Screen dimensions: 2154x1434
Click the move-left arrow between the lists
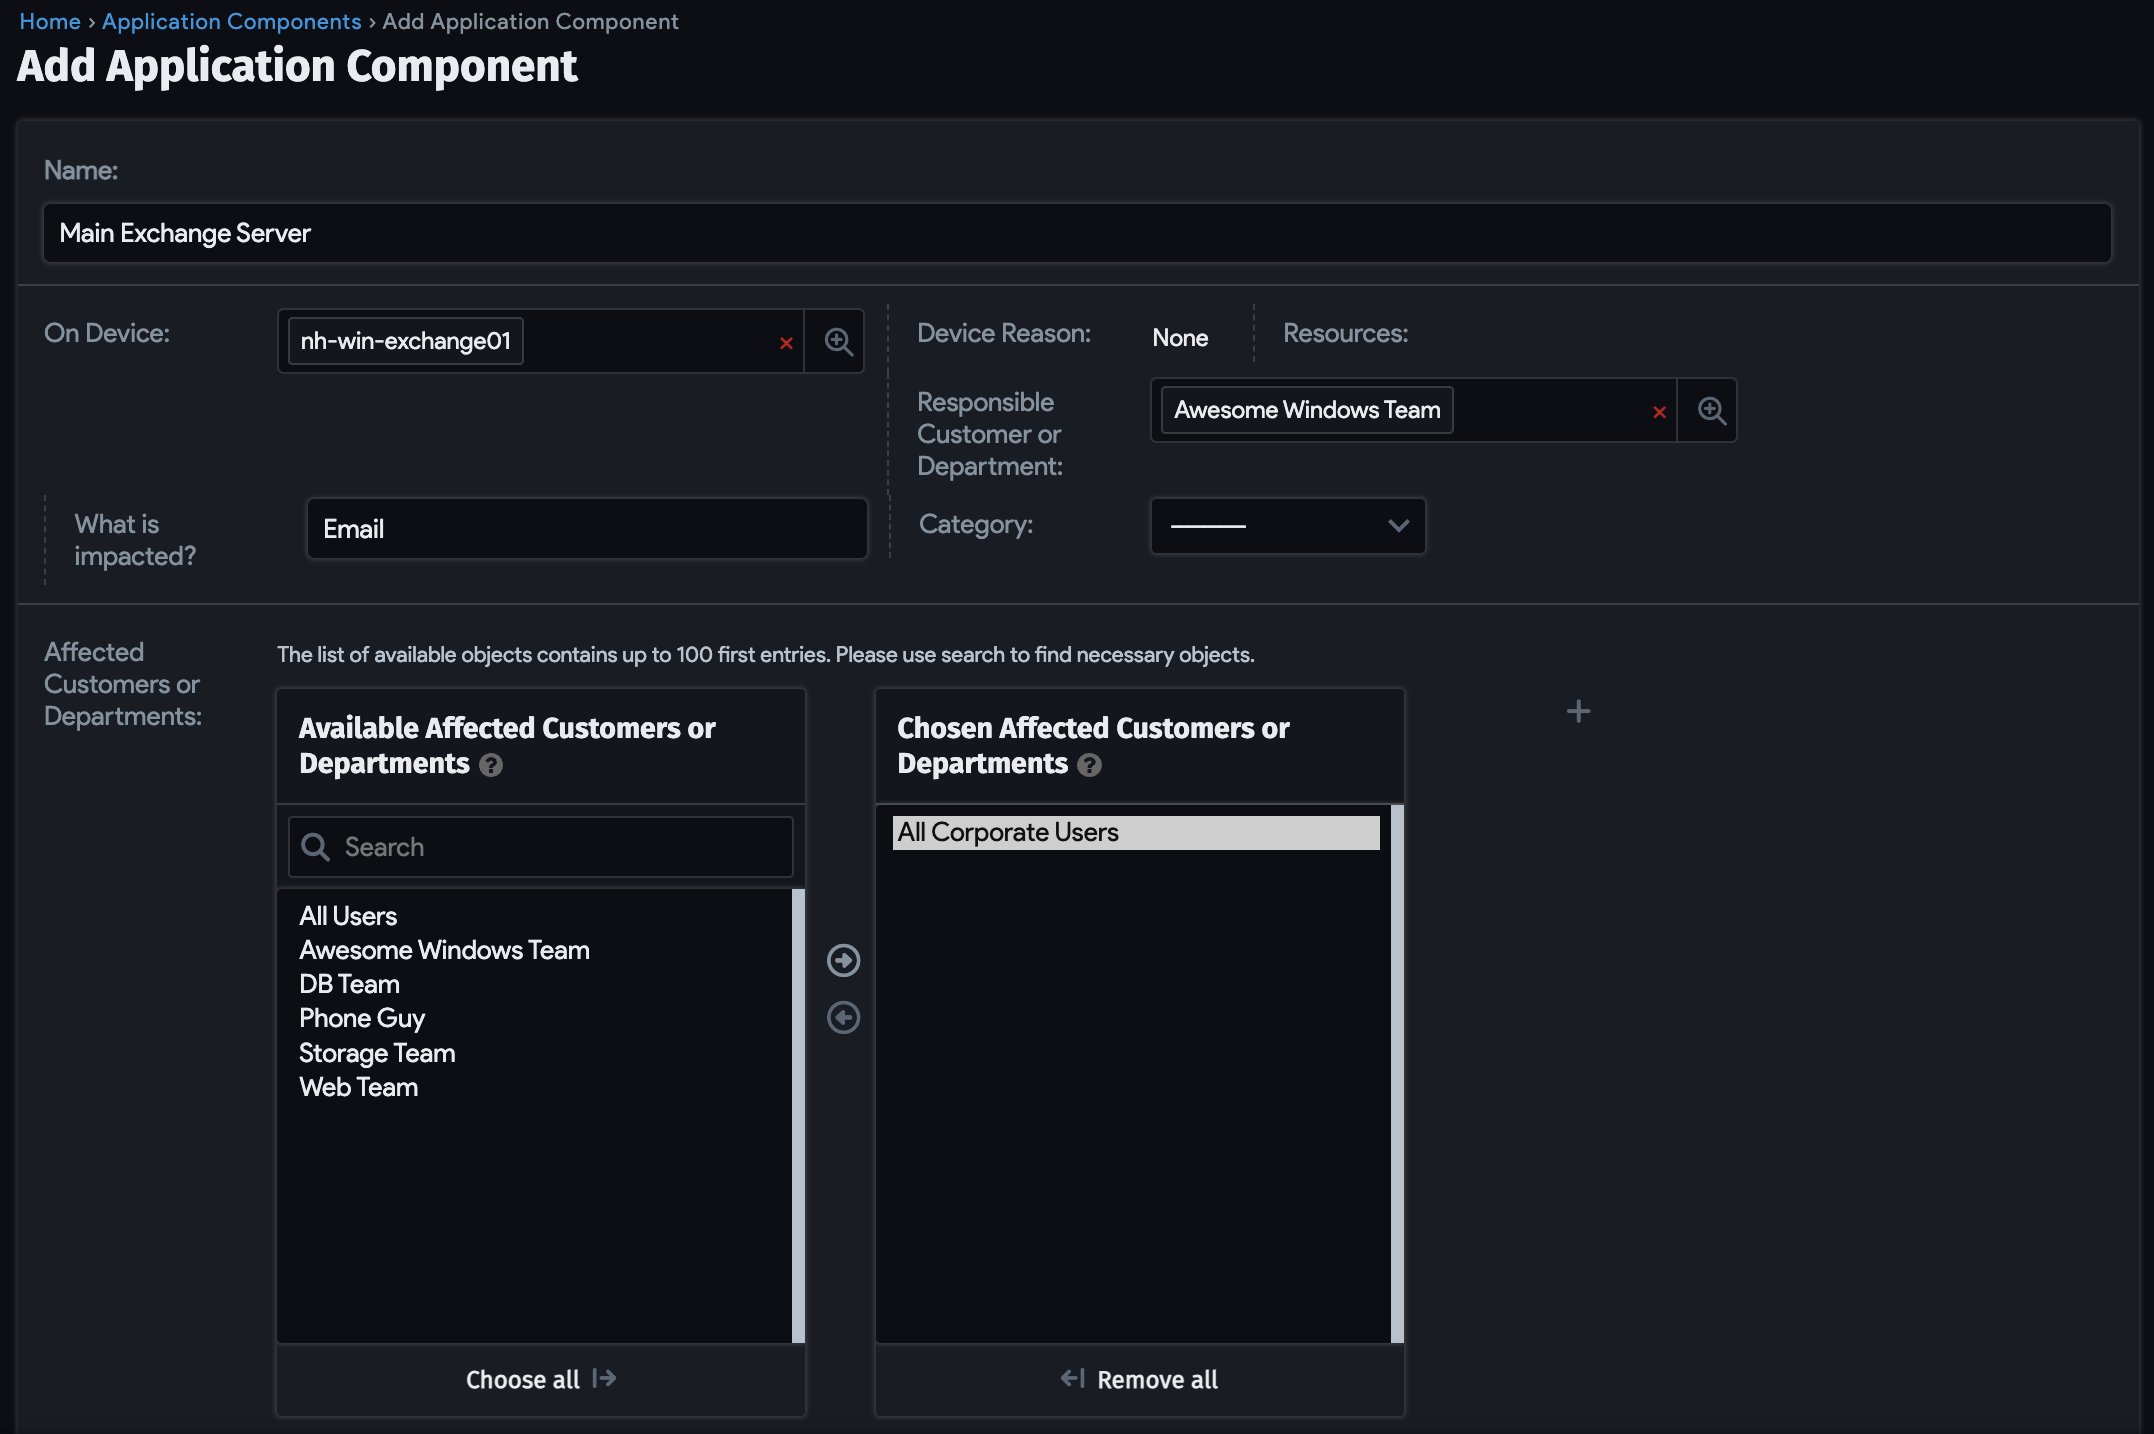pos(843,1017)
